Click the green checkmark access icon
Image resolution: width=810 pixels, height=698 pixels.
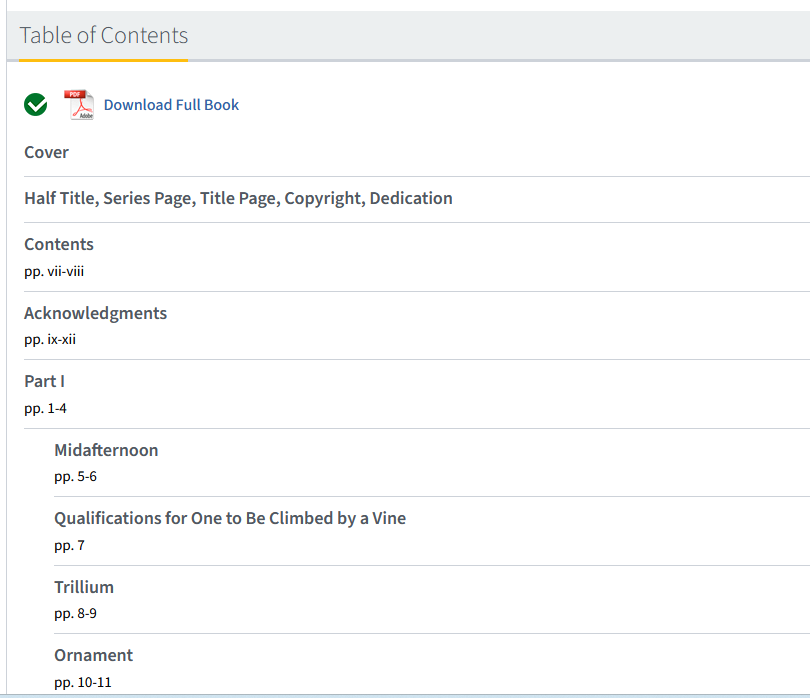(x=36, y=104)
